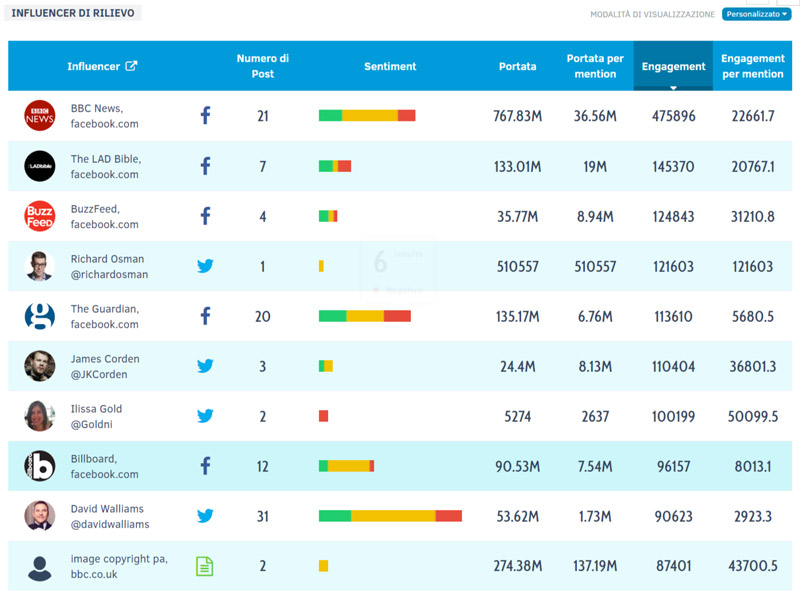Click The LAD Bible avatar logo
800x606 pixels.
tap(40, 166)
